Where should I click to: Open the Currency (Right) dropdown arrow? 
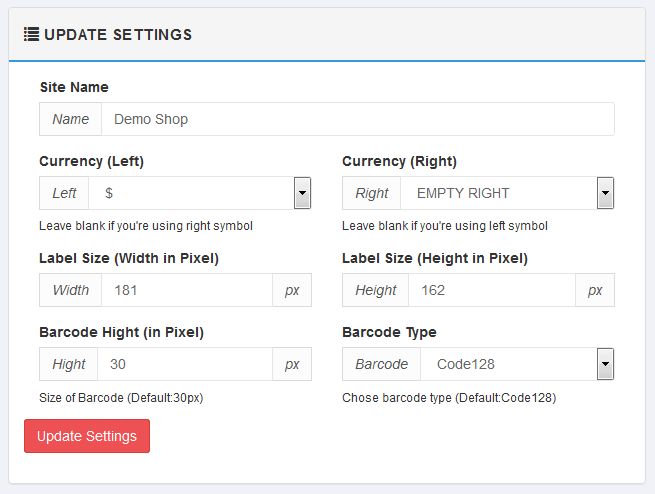(605, 193)
